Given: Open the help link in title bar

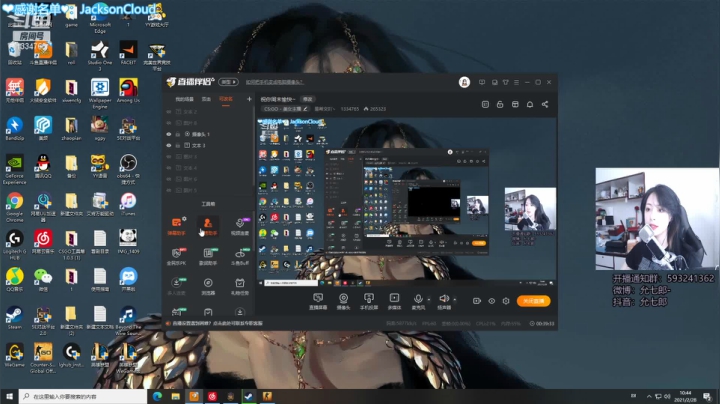Looking at the screenshot, I should tap(275, 82).
